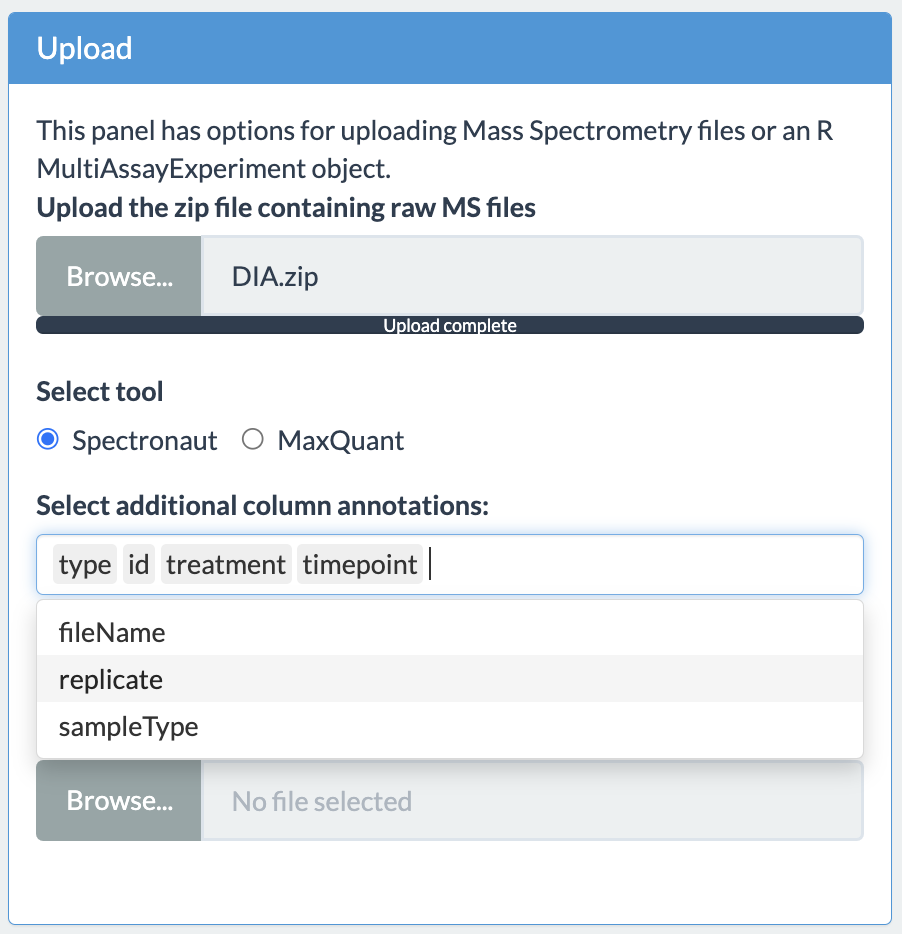The height and width of the screenshot is (934, 902).
Task: Click the id annotation tag
Action: pyautogui.click(x=138, y=564)
